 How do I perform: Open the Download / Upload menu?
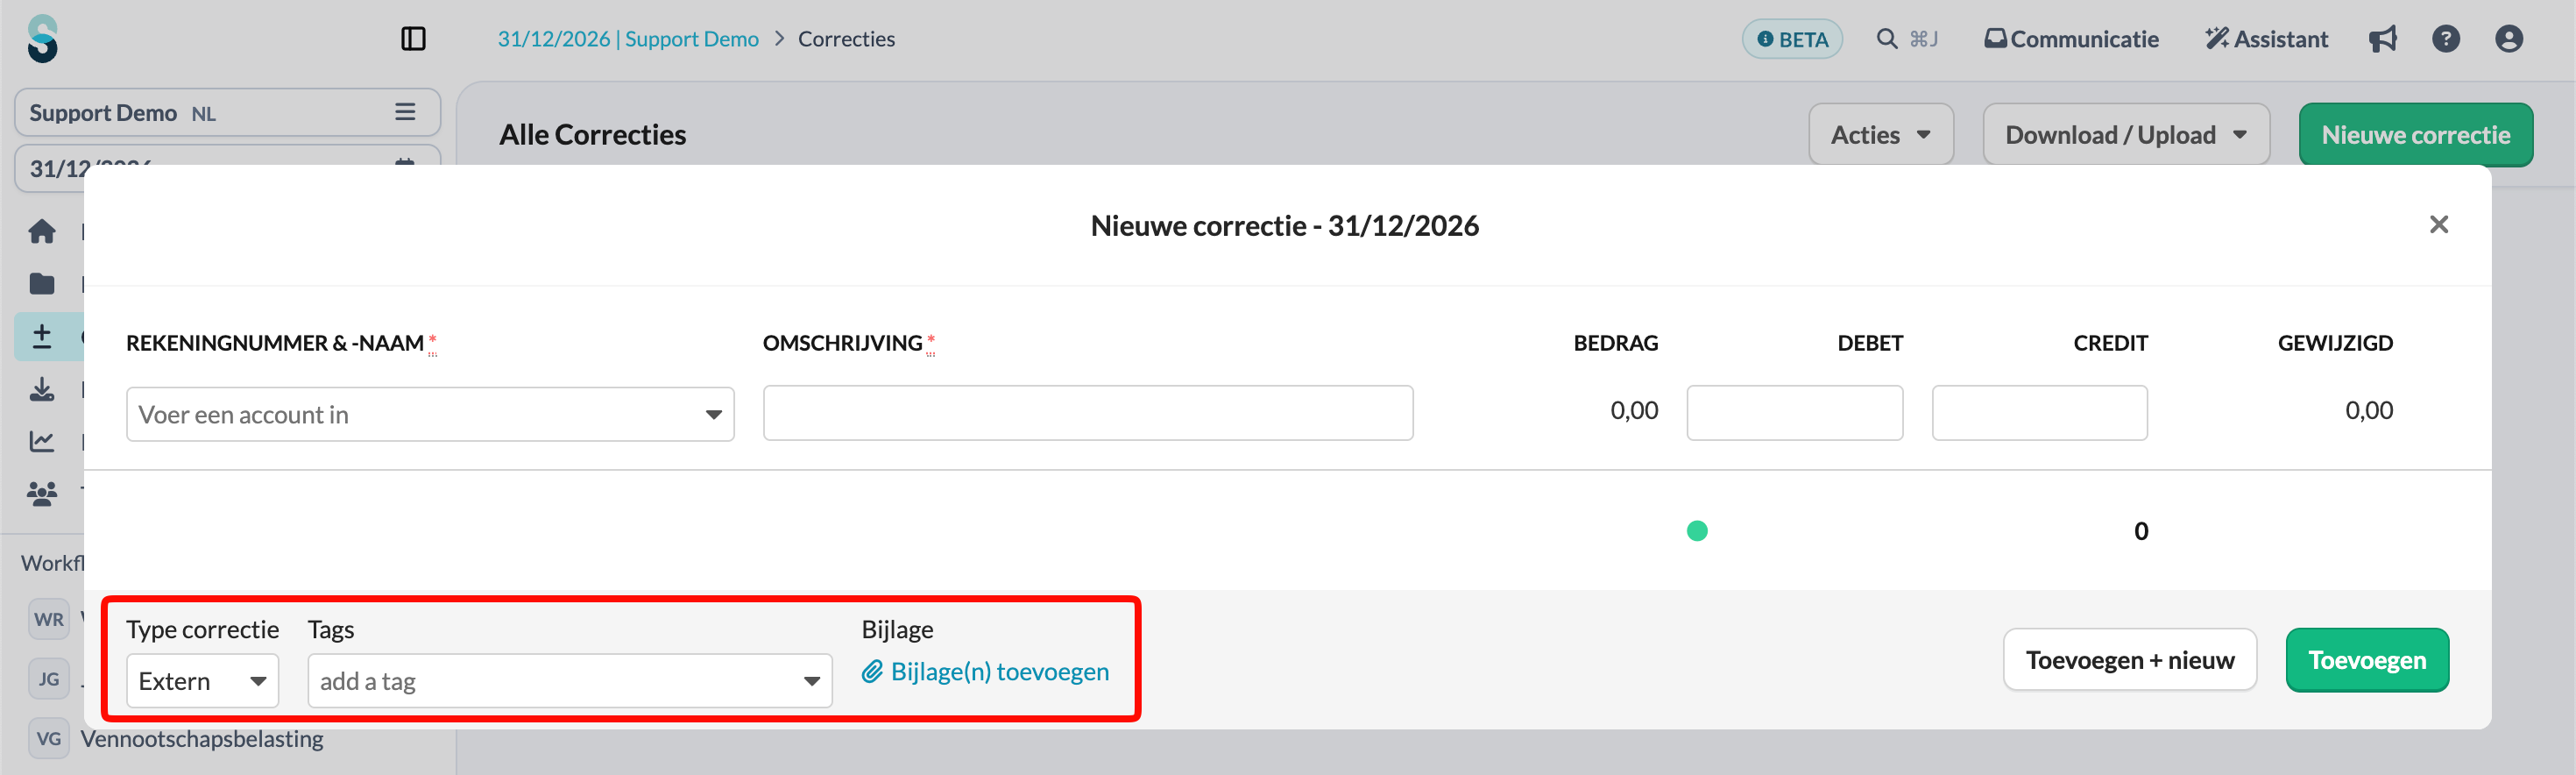2126,135
